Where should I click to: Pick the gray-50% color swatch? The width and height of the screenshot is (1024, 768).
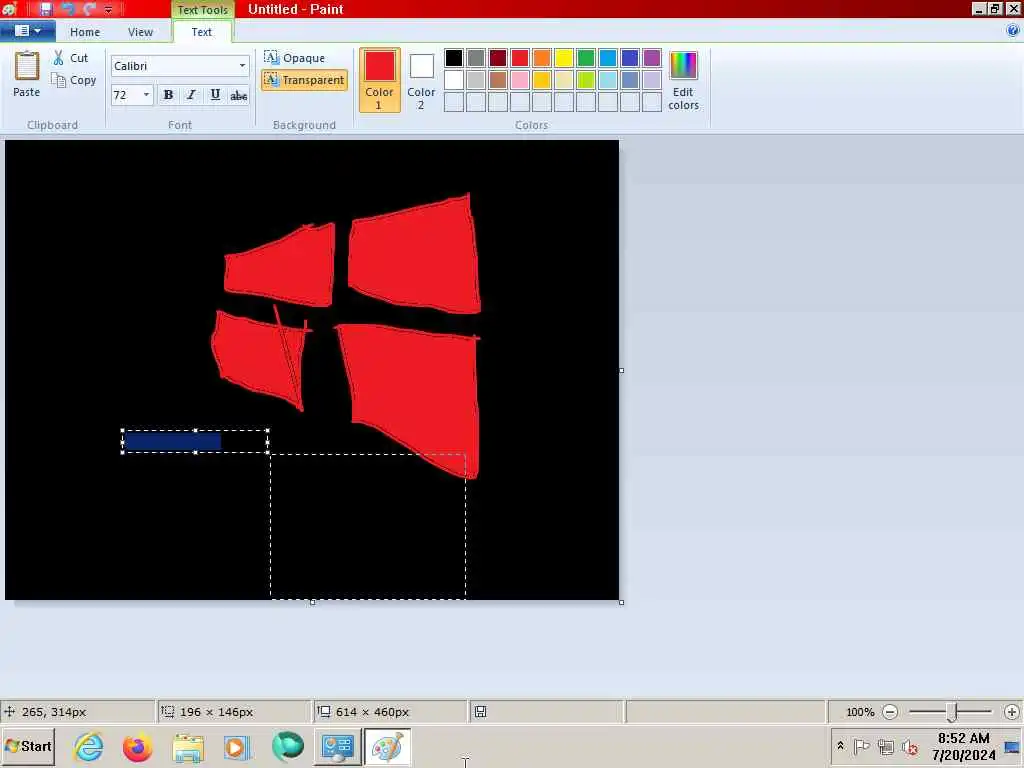(x=476, y=58)
